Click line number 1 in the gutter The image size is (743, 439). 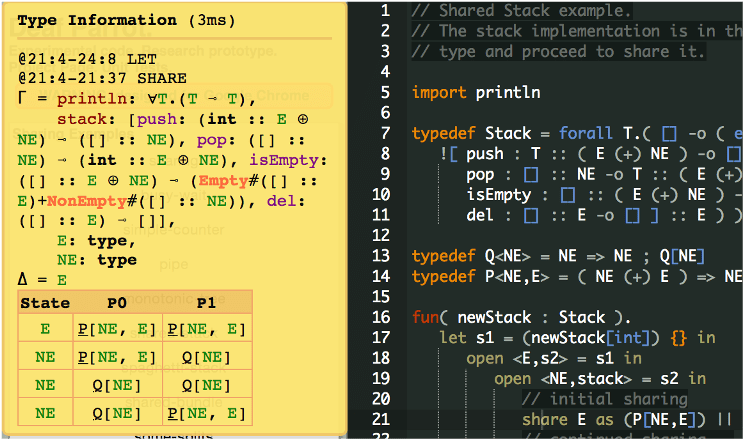click(384, 11)
